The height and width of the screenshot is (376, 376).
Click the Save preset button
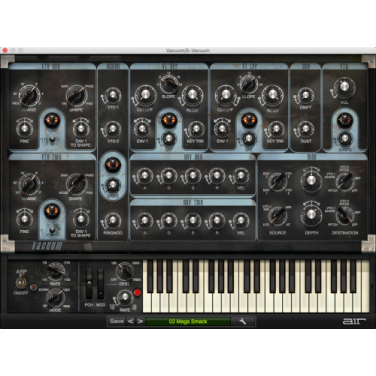pyautogui.click(x=117, y=321)
